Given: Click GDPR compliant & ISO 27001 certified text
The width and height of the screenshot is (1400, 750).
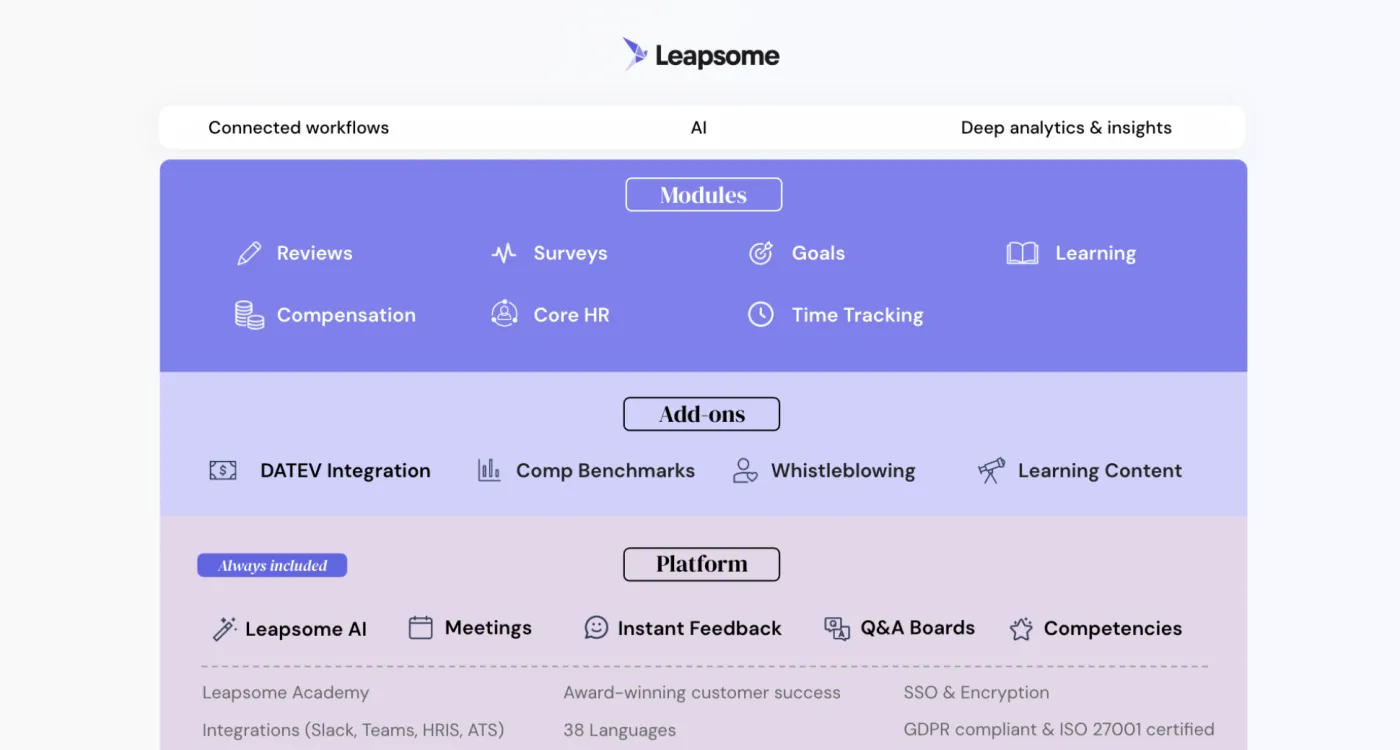Looking at the screenshot, I should (x=1059, y=729).
